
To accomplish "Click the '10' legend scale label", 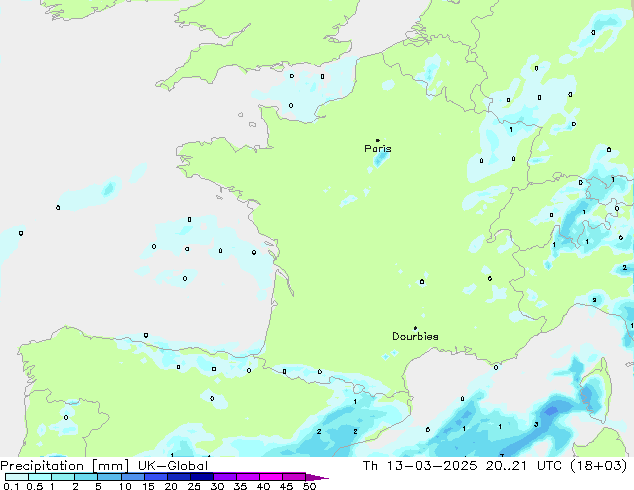I will (x=125, y=486).
